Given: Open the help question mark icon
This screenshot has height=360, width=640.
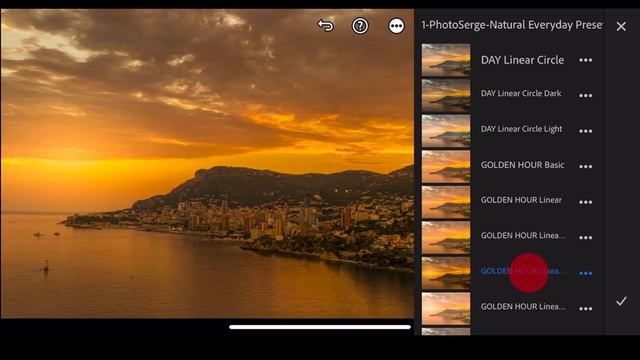Looking at the screenshot, I should pyautogui.click(x=360, y=26).
